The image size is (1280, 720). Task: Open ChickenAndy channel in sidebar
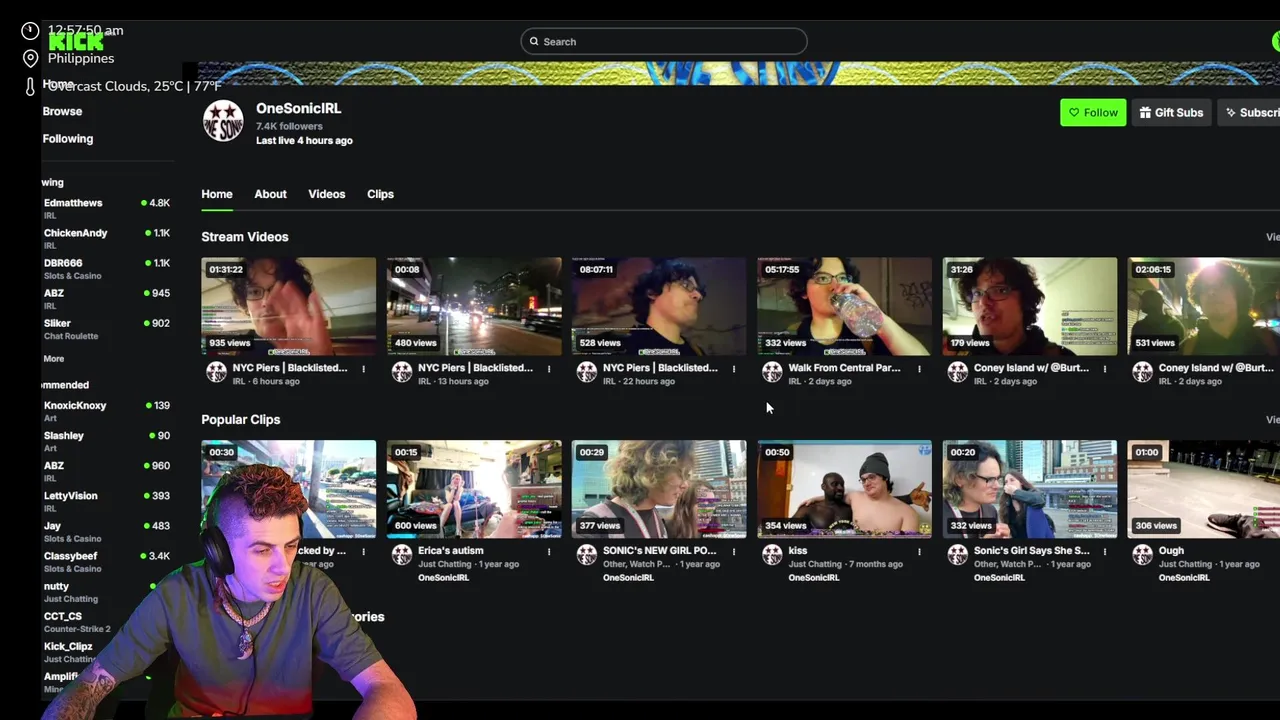click(107, 238)
